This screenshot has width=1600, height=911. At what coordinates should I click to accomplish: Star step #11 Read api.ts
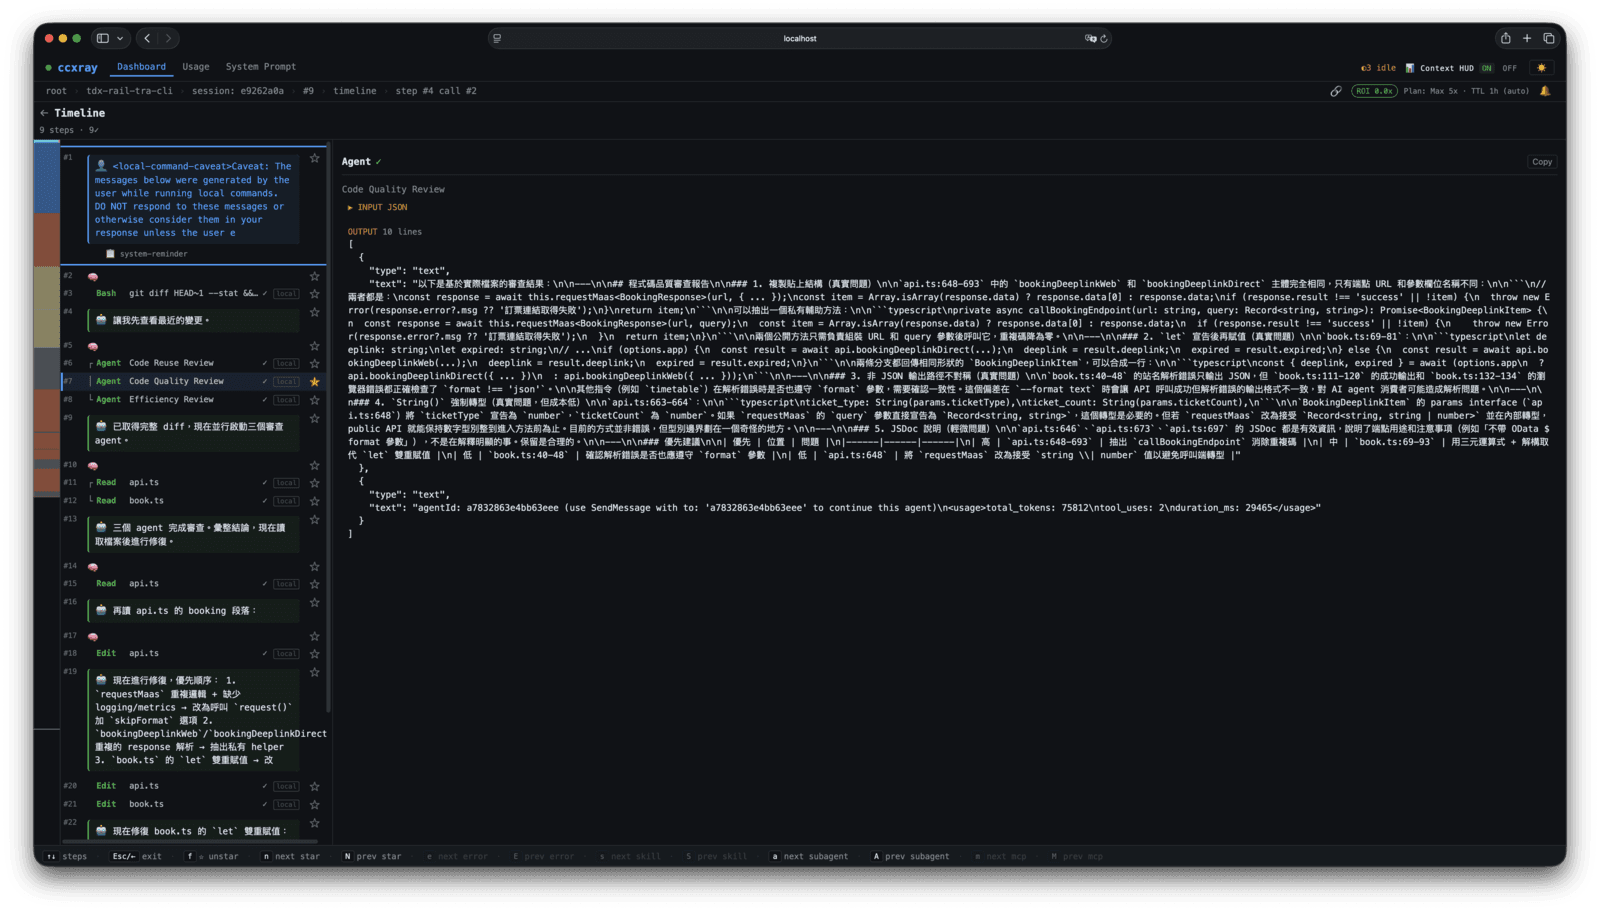(314, 482)
